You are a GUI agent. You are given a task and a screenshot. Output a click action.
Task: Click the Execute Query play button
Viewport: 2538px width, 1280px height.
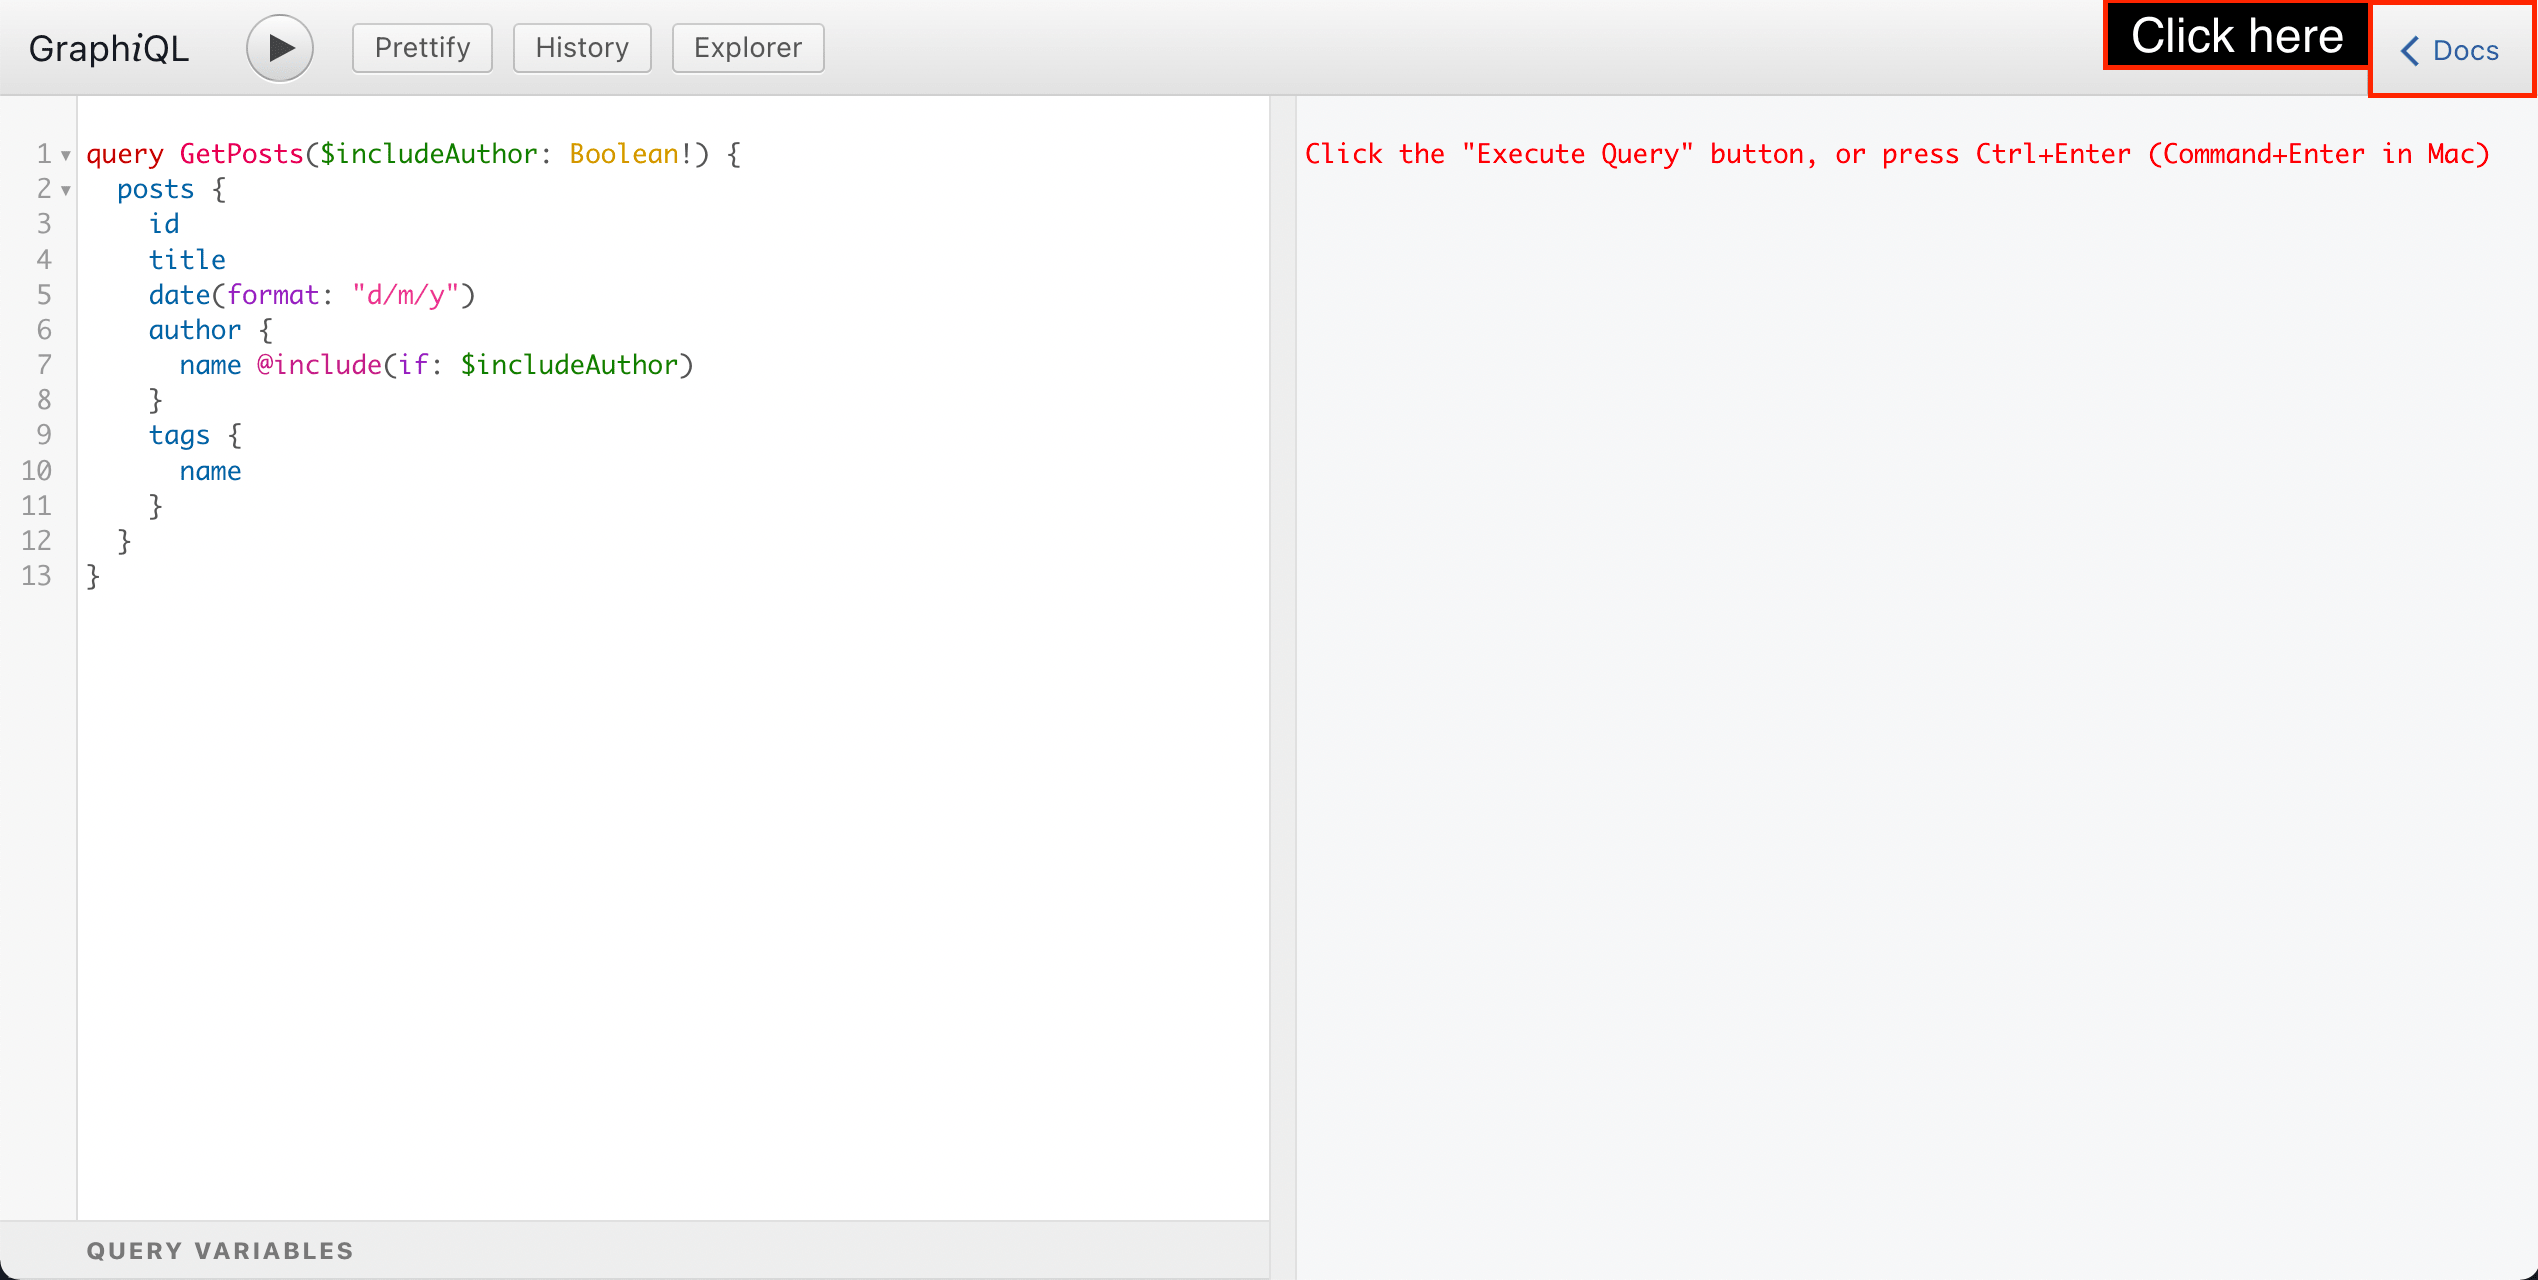pyautogui.click(x=279, y=47)
